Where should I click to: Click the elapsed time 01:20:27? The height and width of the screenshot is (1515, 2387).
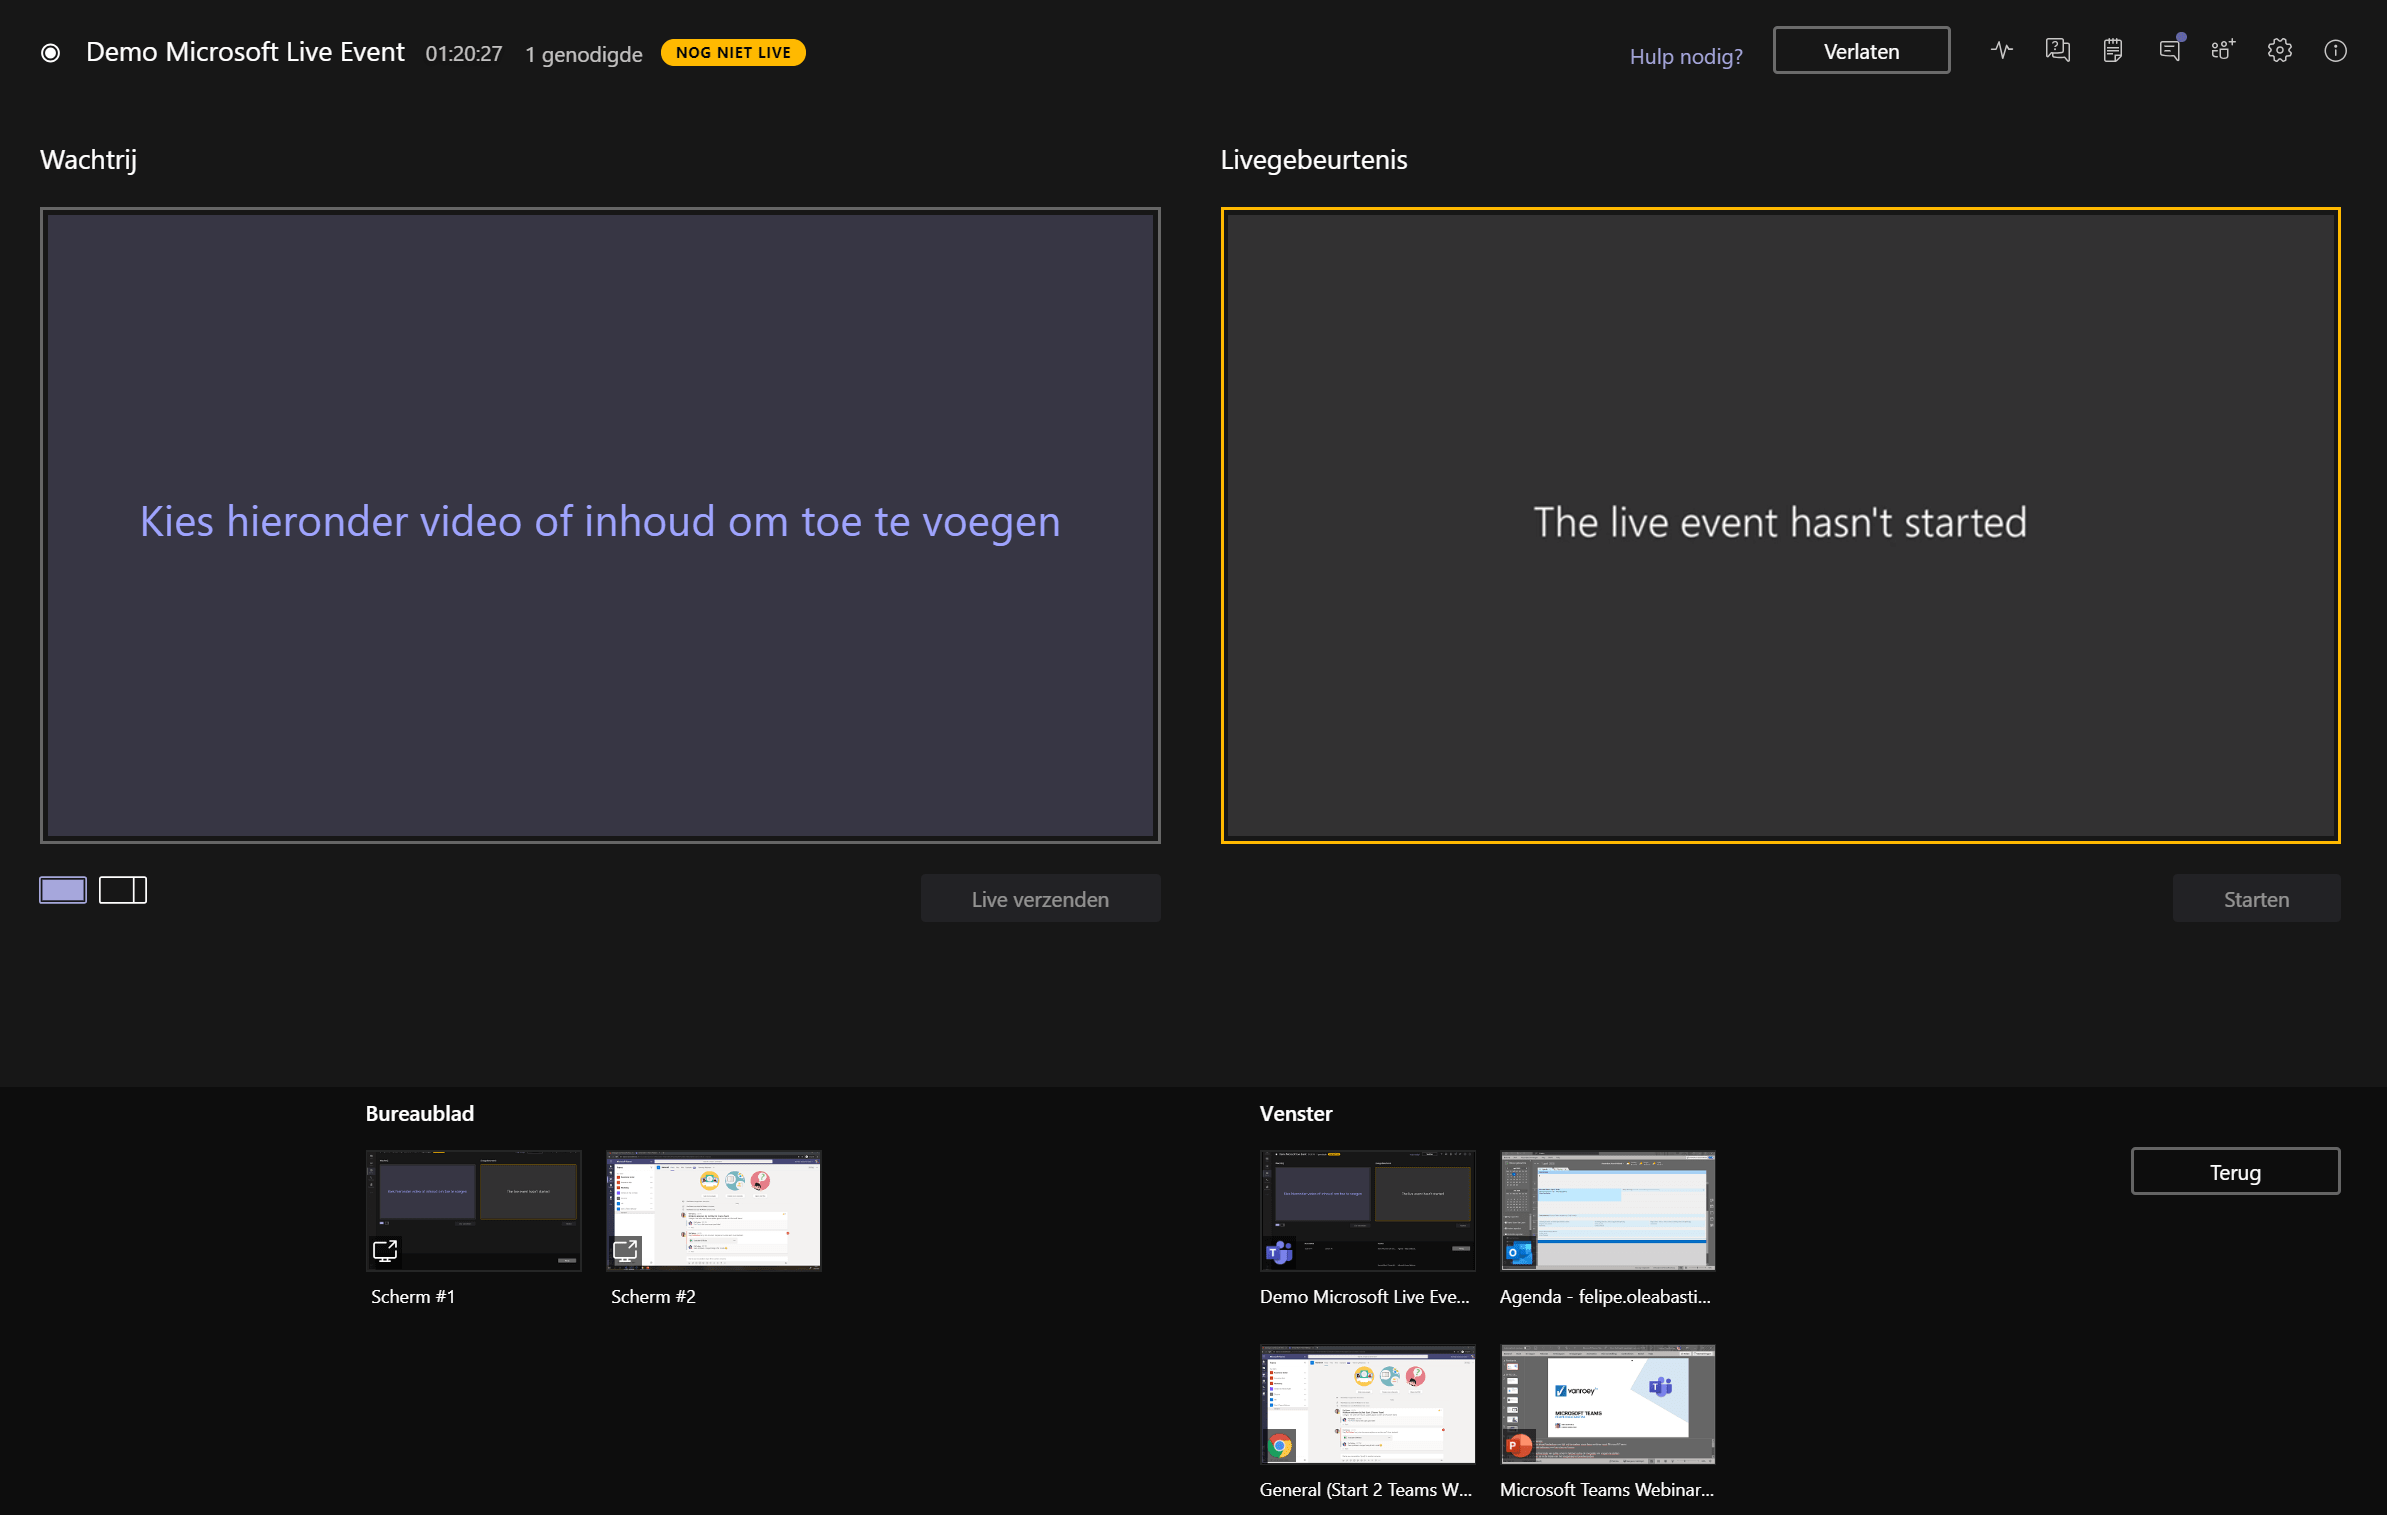pos(464,54)
